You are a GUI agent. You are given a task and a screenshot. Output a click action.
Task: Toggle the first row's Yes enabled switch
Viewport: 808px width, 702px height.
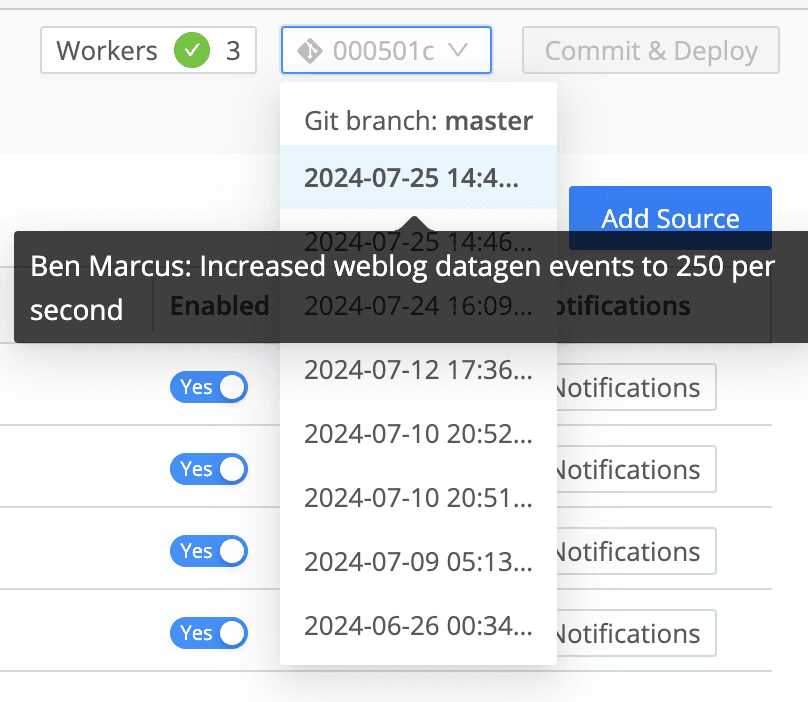pos(209,387)
